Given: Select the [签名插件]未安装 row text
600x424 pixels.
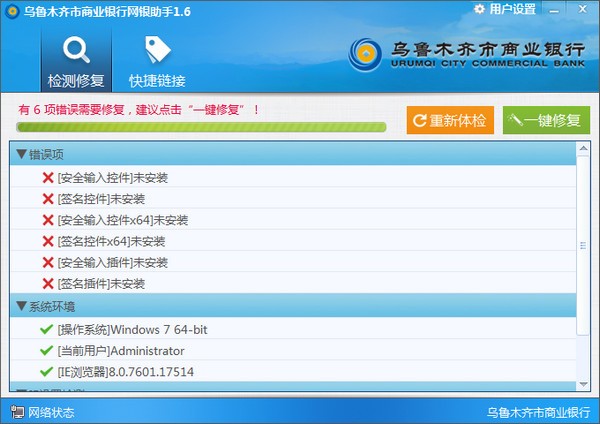Looking at the screenshot, I should coord(101,284).
